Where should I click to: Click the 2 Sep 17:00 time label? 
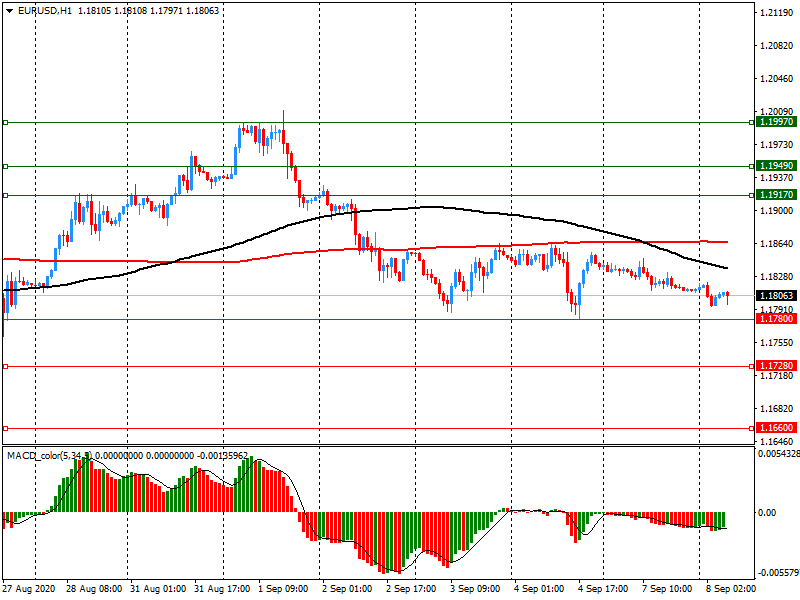[411, 589]
